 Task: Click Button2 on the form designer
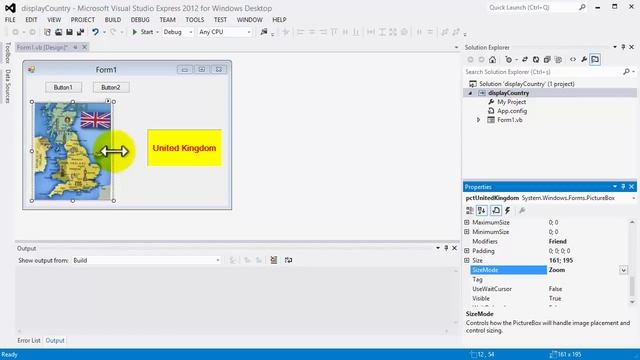pos(111,87)
